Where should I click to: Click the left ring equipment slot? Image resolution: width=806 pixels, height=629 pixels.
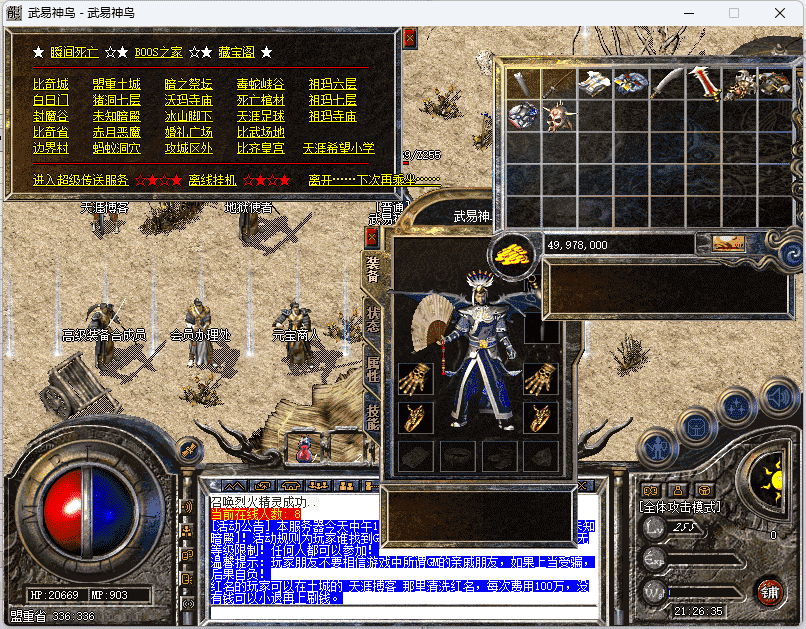[x=415, y=418]
